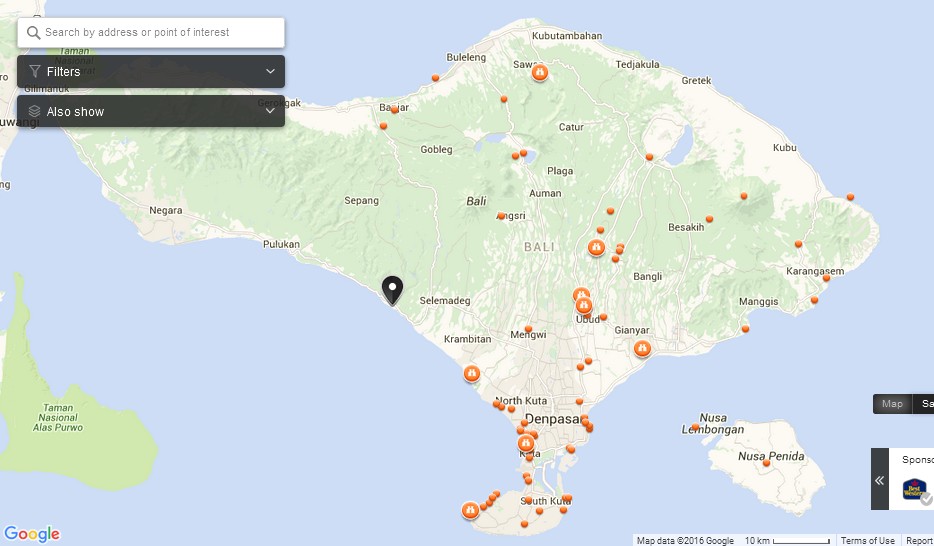Click the orange dot marker on Nusa Penida

click(766, 463)
